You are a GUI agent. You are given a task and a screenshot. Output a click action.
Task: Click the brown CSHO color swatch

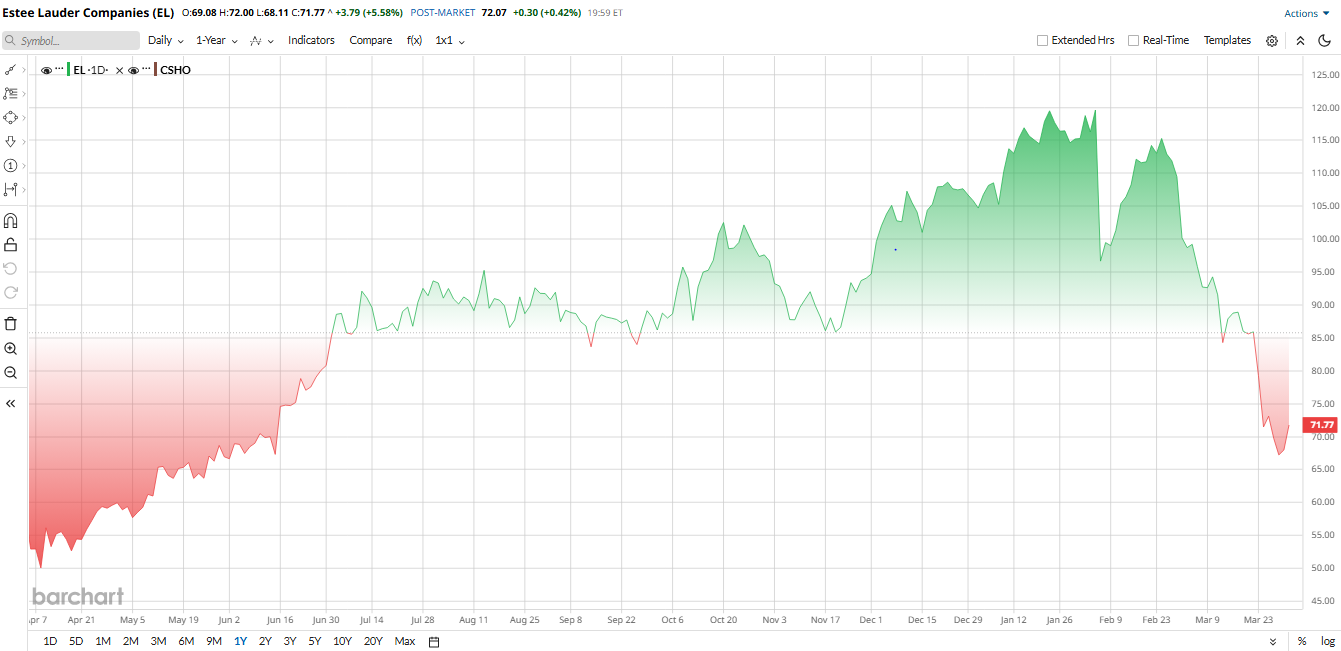point(156,70)
